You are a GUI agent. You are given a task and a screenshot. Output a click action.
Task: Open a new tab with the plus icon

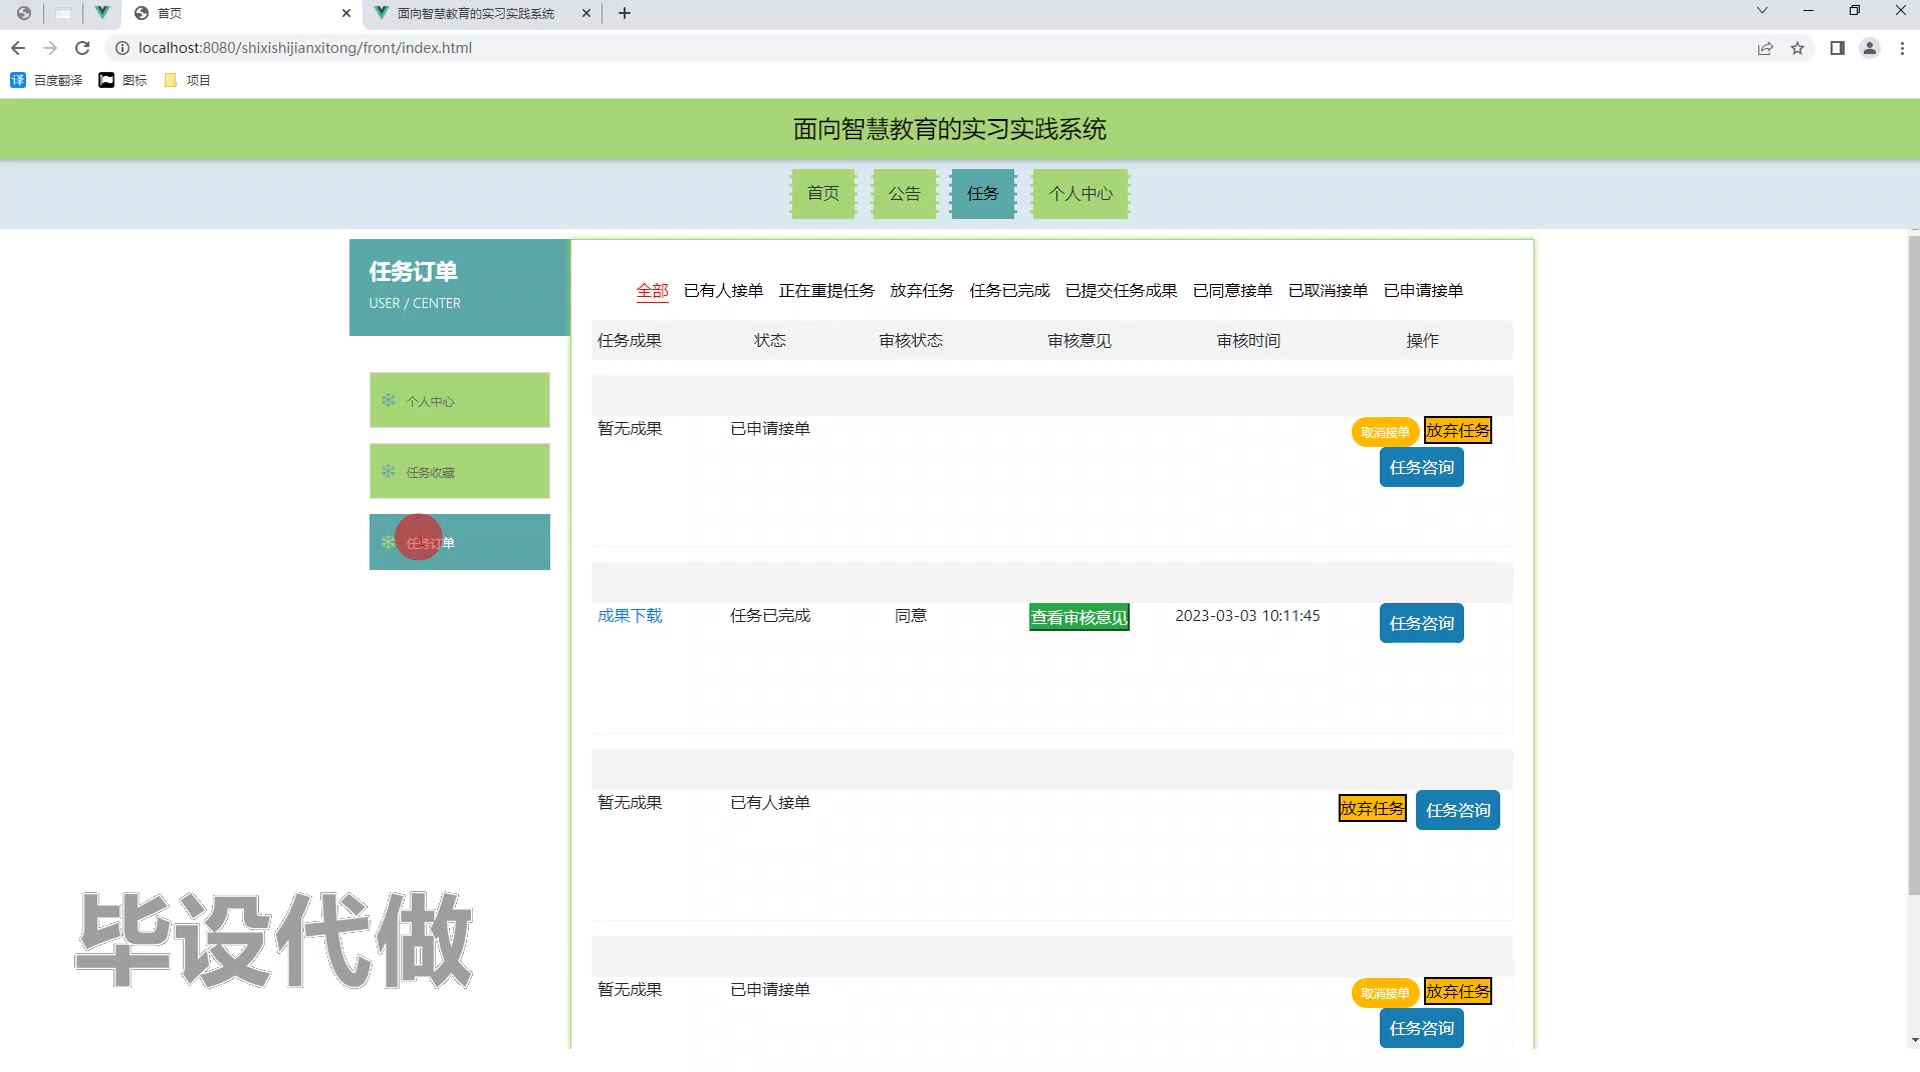pyautogui.click(x=624, y=13)
